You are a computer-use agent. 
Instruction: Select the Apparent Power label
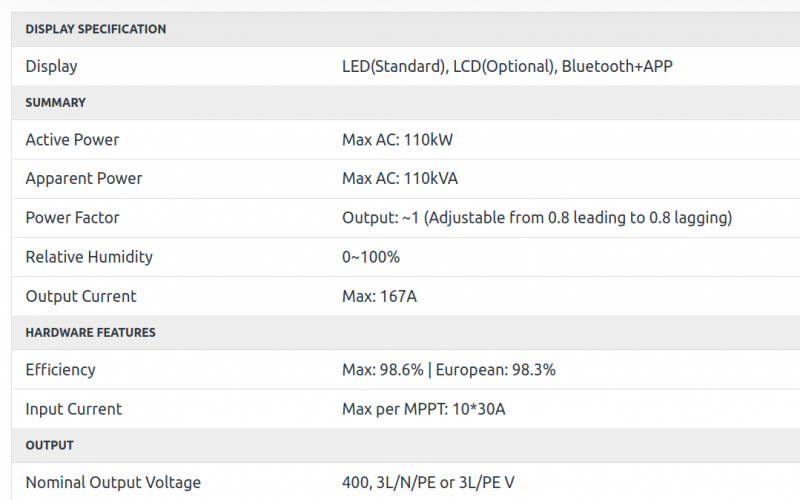click(84, 179)
